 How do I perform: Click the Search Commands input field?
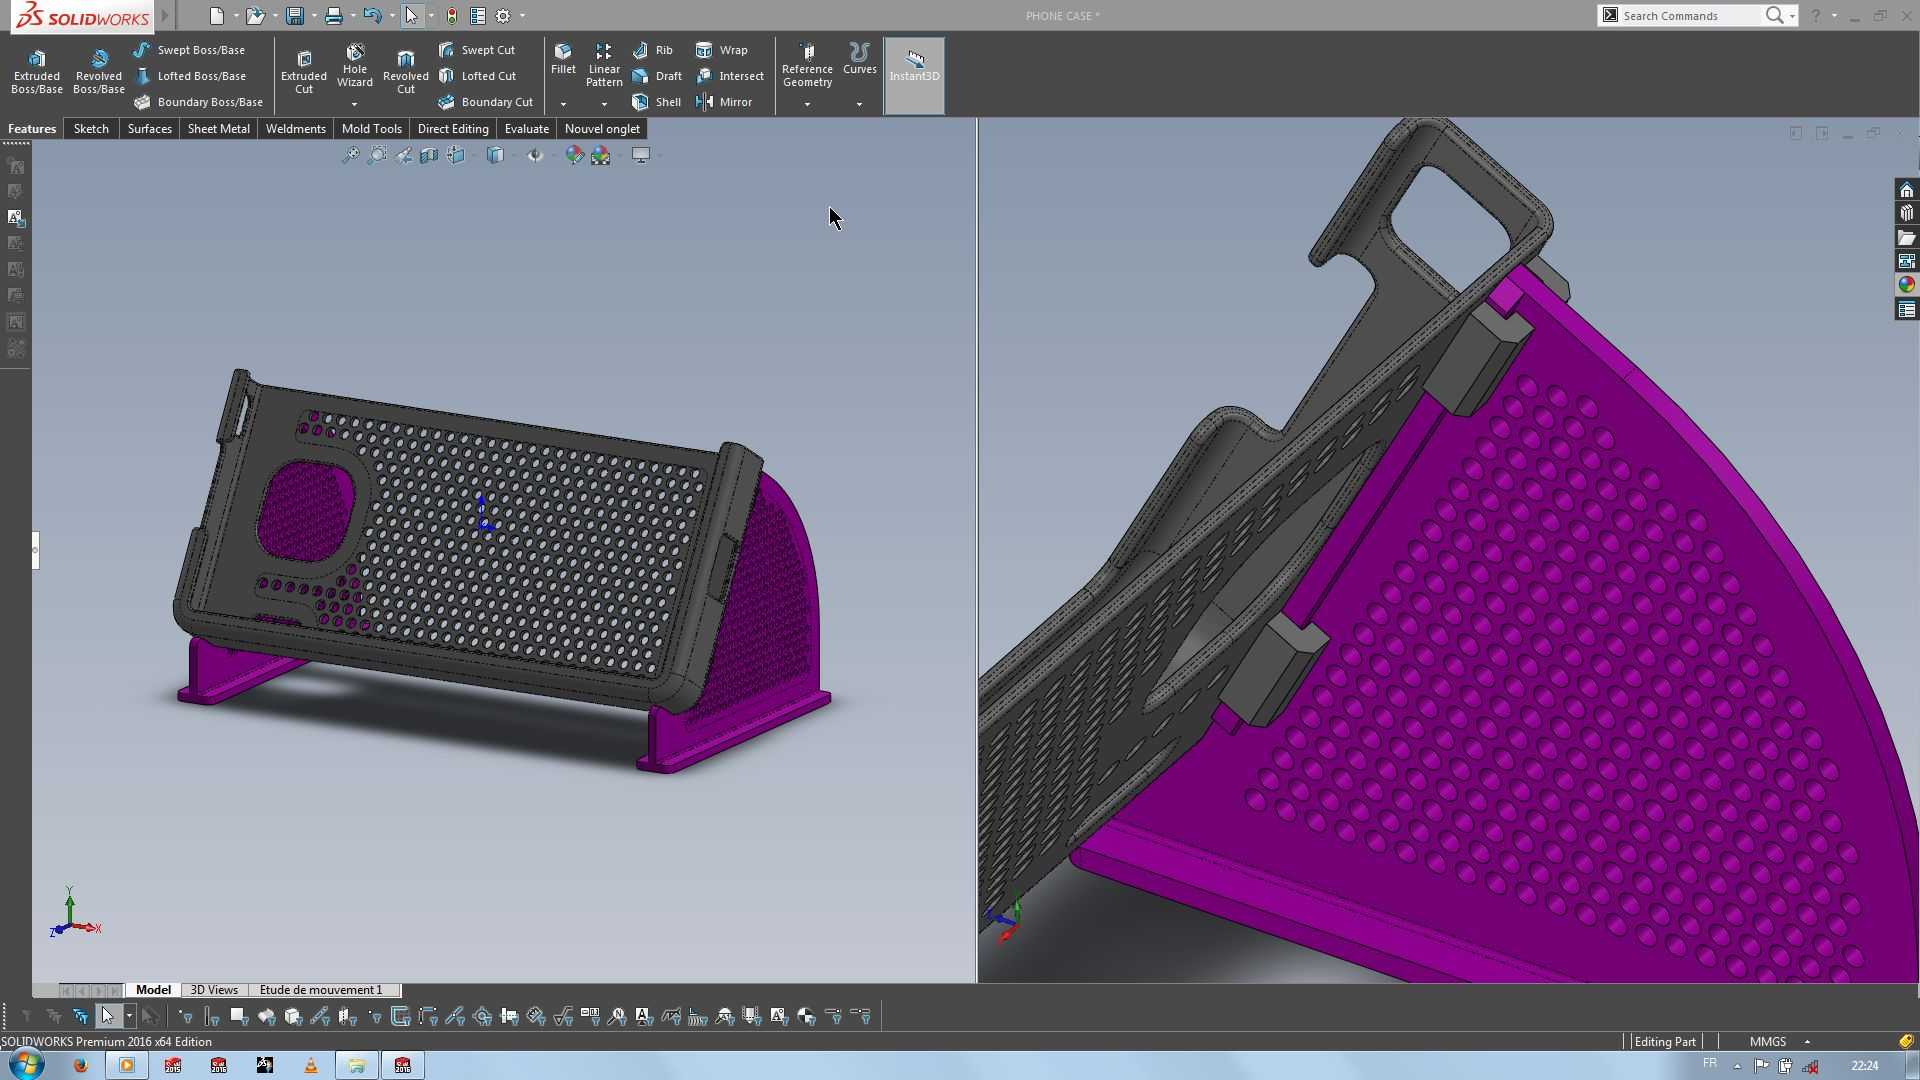(1690, 16)
